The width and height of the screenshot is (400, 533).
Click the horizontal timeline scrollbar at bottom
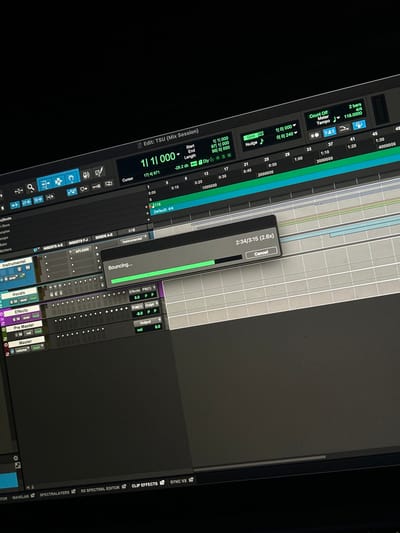pyautogui.click(x=261, y=463)
